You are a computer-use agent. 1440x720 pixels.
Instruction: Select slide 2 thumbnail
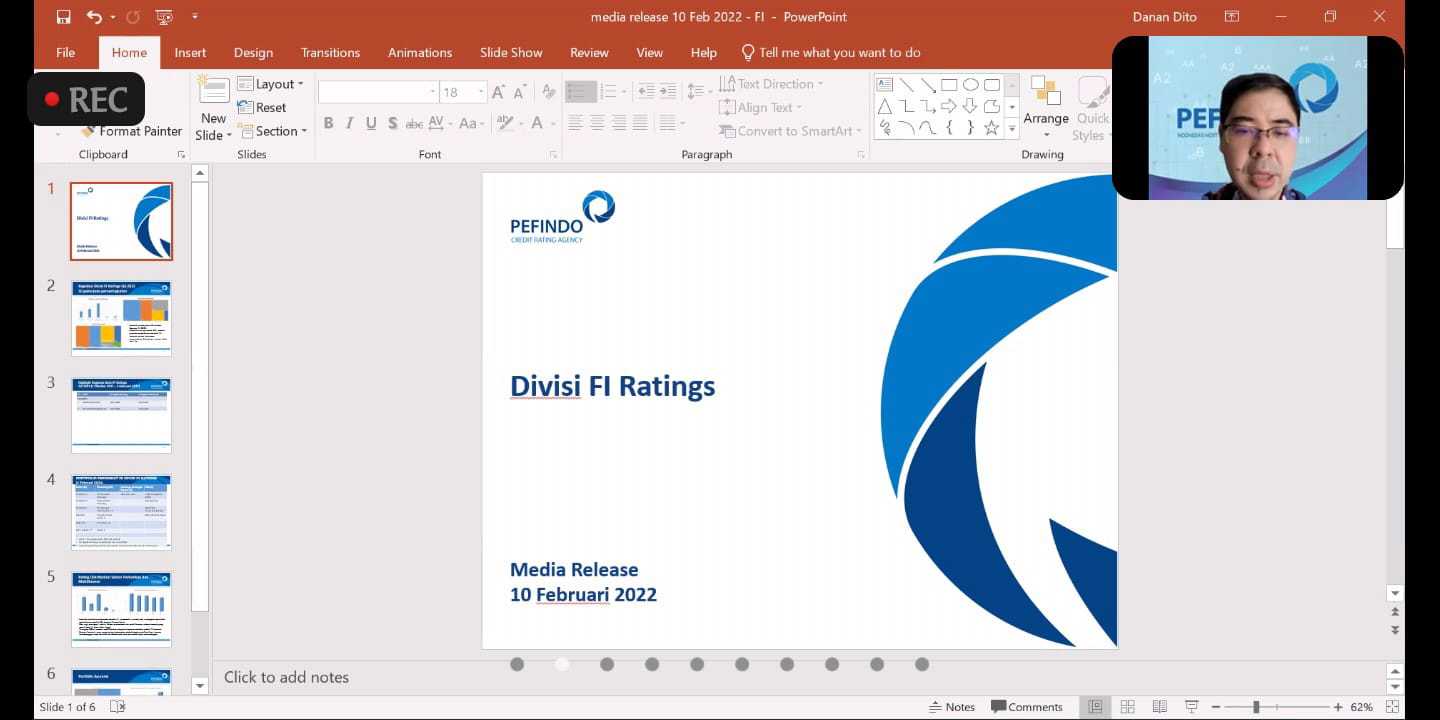[121, 318]
